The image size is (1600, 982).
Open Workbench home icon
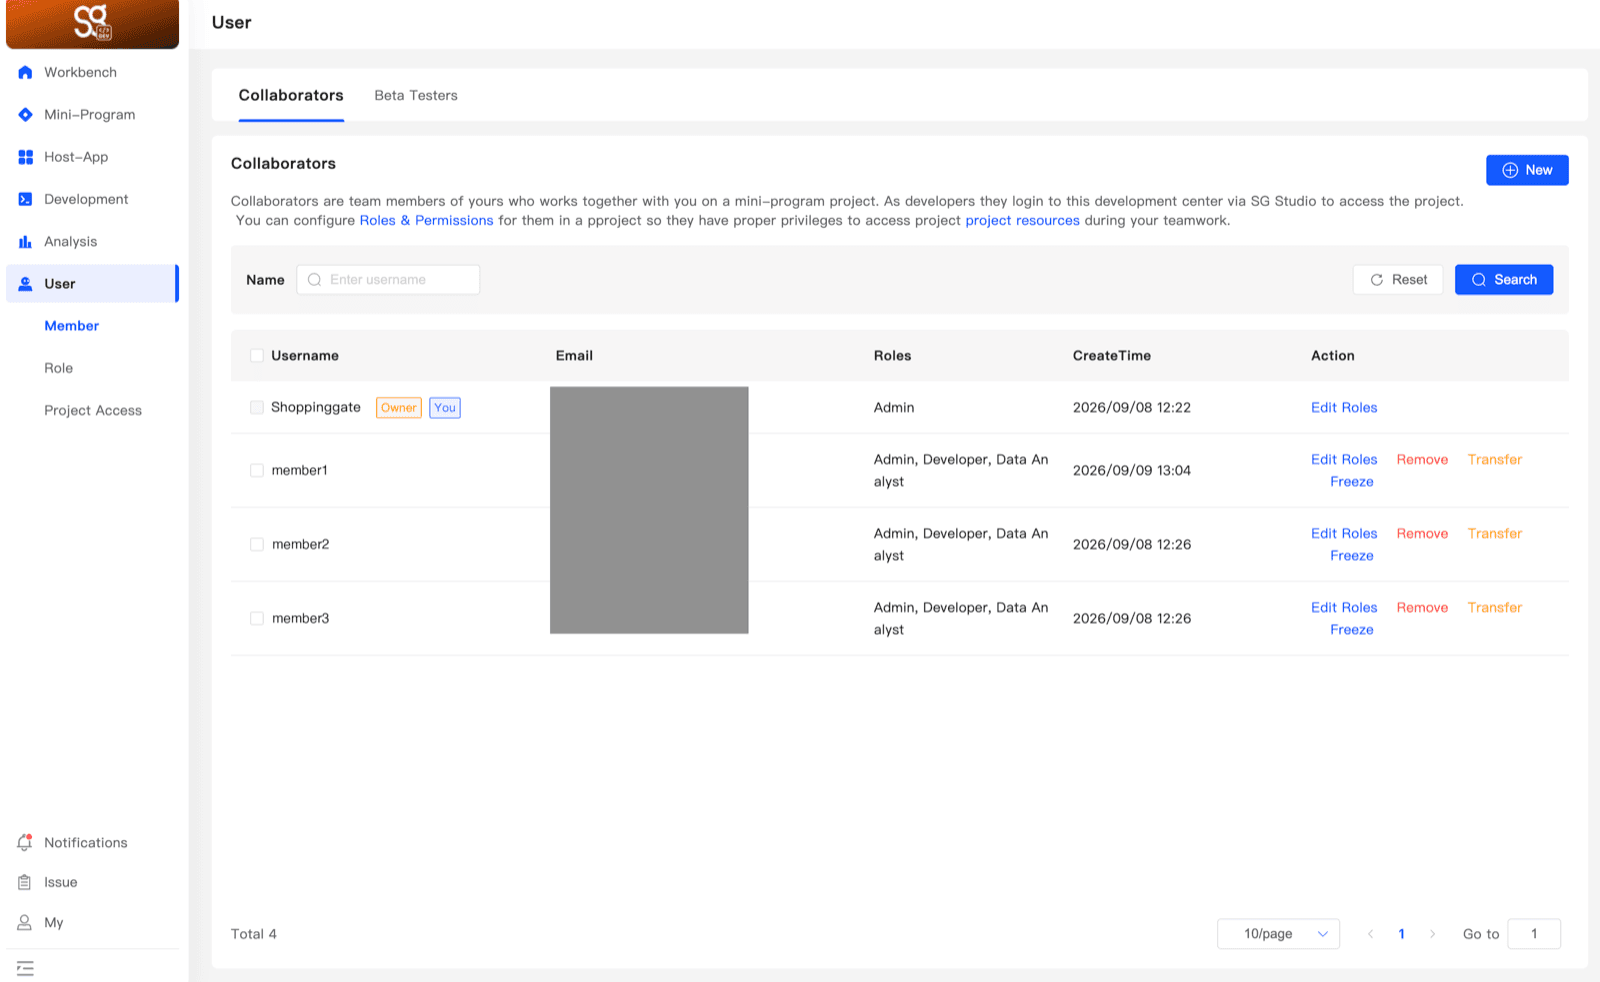[x=25, y=72]
